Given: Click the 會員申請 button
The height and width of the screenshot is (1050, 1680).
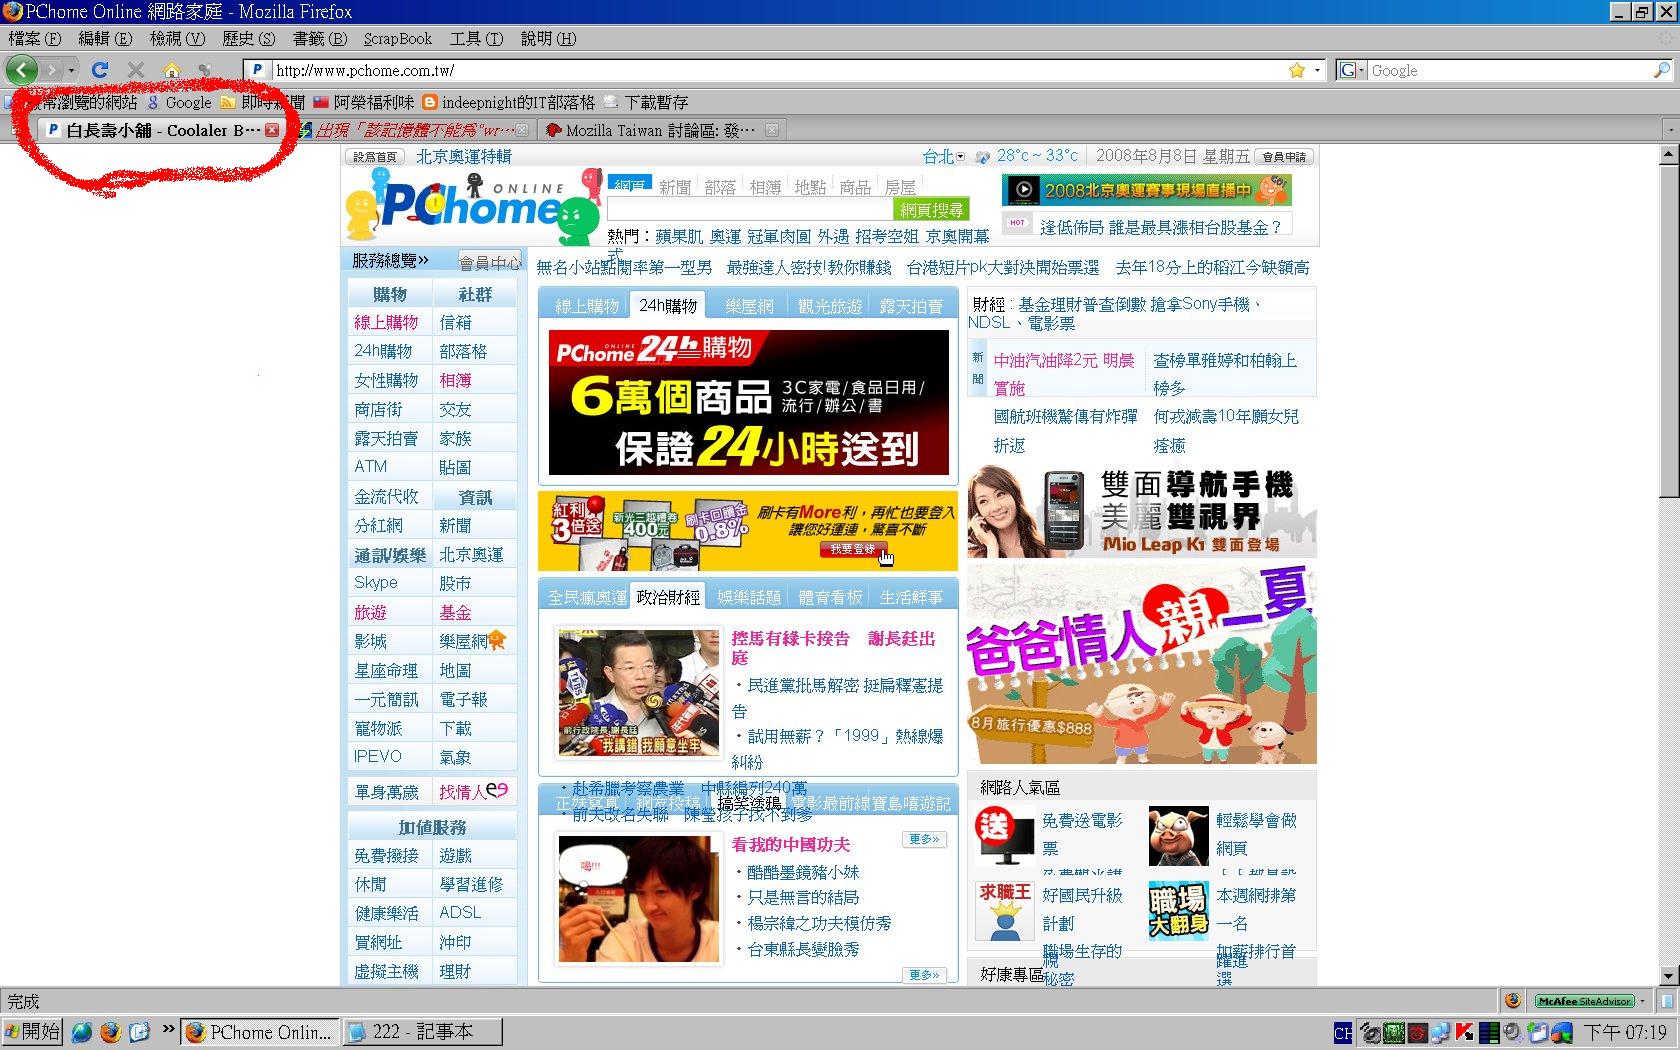Looking at the screenshot, I should coord(1284,157).
